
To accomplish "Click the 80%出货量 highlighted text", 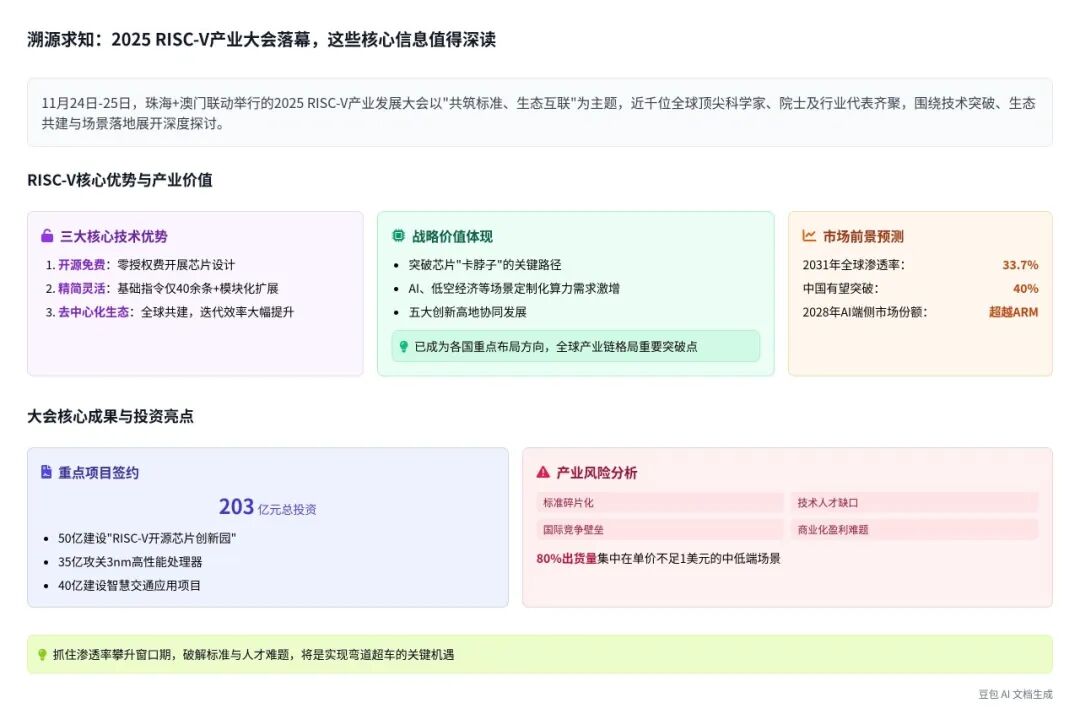I will [566, 558].
